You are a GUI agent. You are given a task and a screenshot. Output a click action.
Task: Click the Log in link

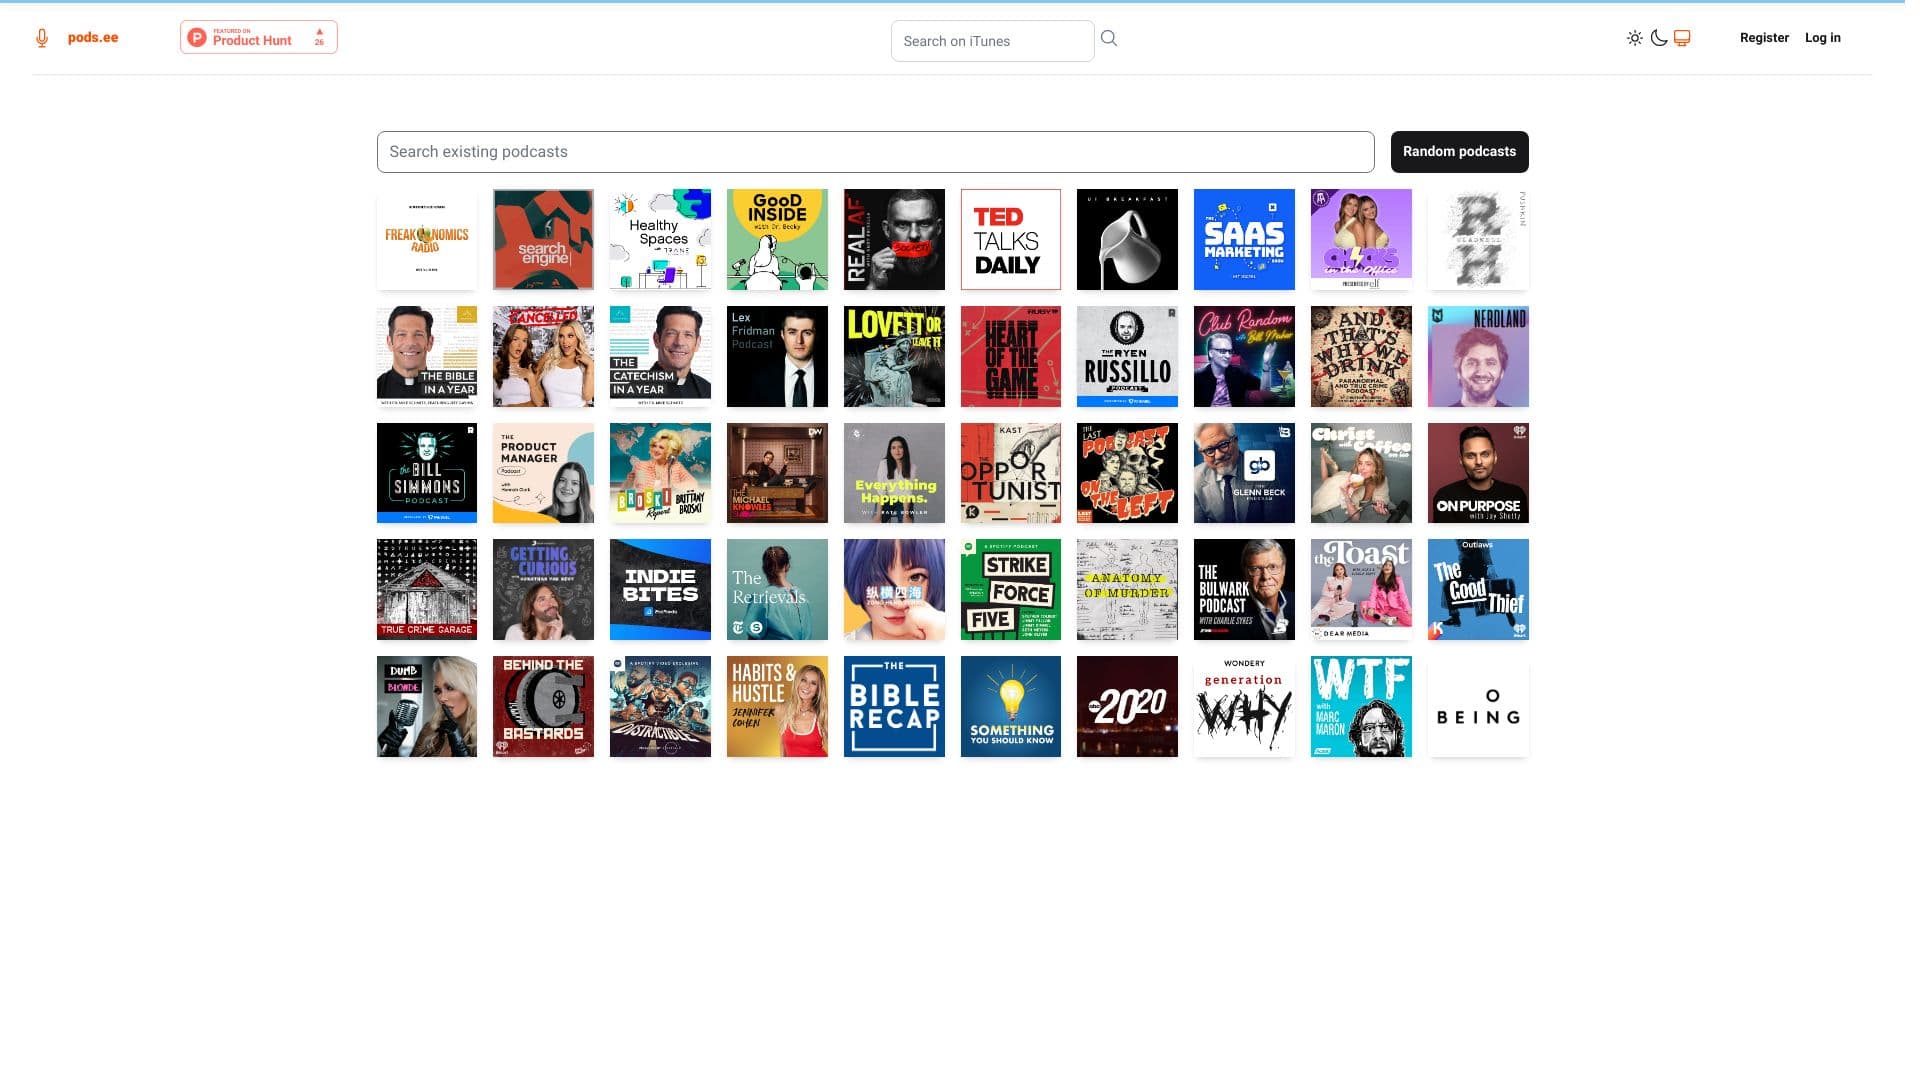(x=1823, y=37)
